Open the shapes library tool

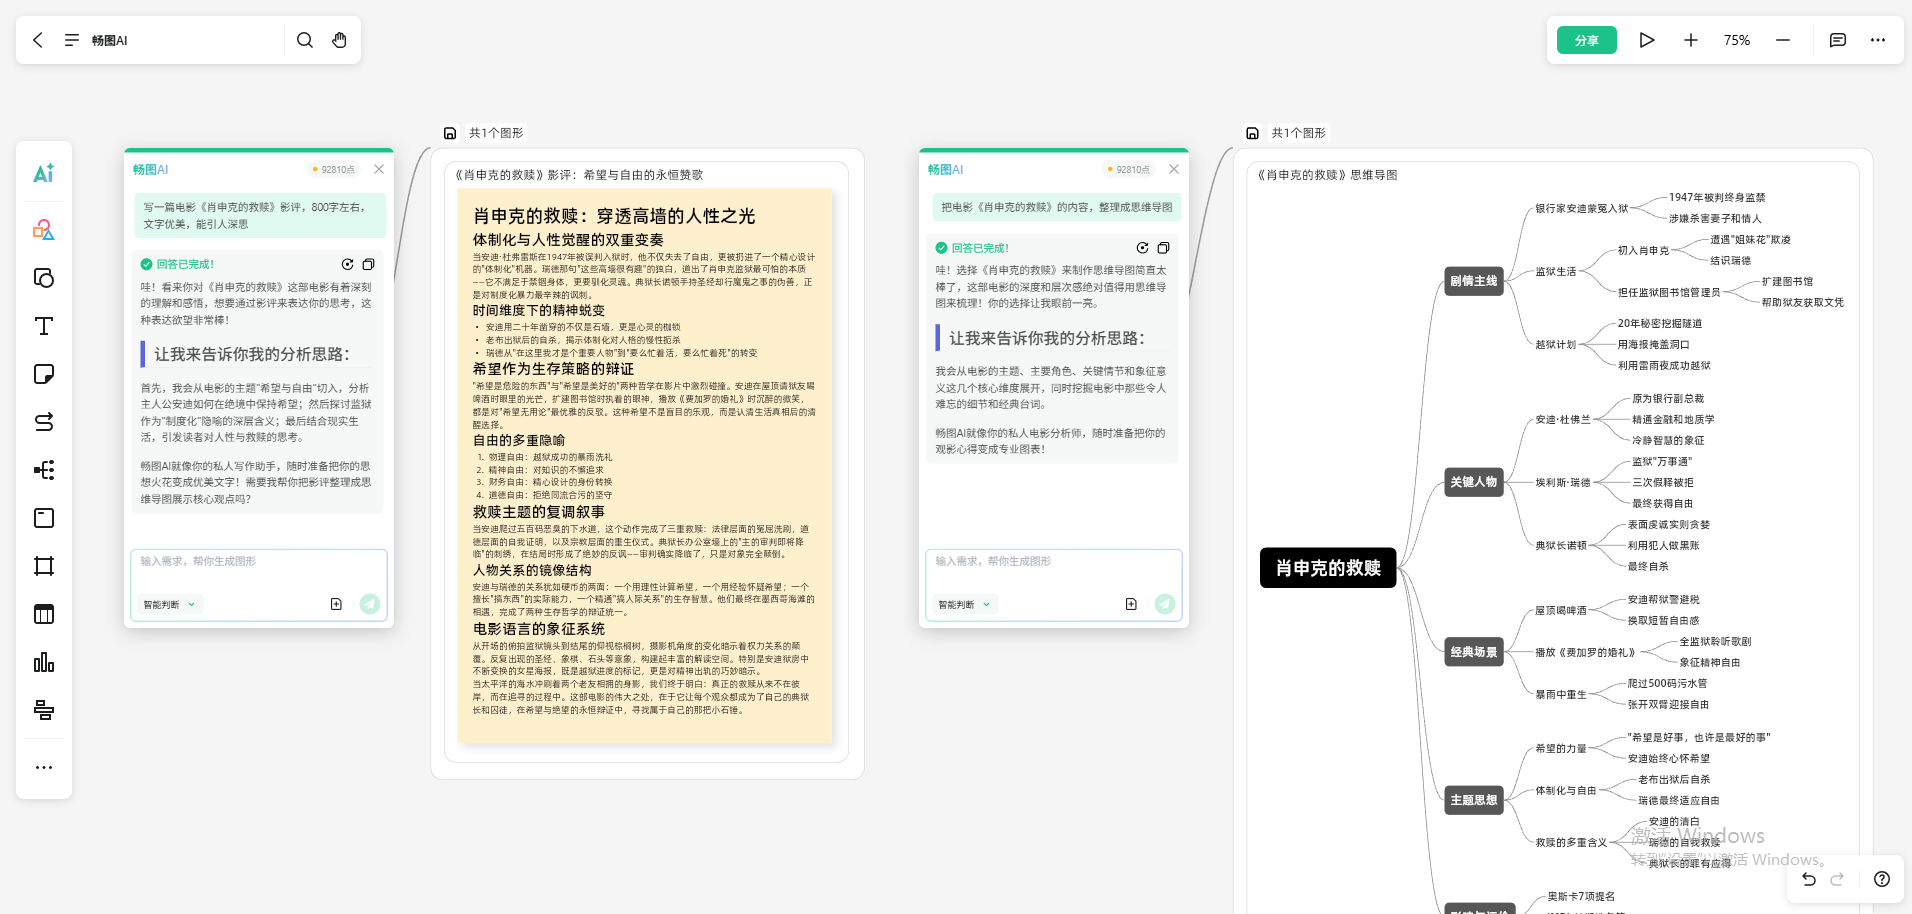tap(44, 229)
